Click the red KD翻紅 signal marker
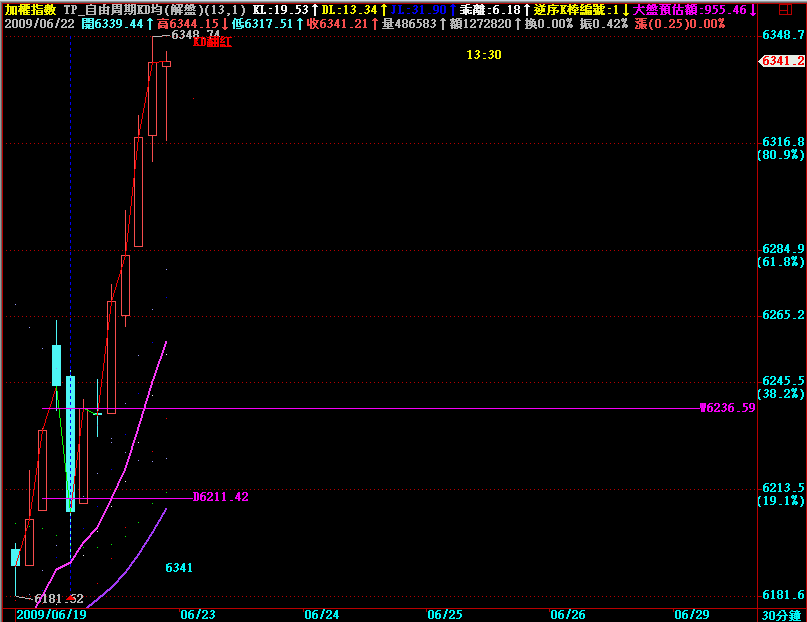Viewport: 807px width, 622px height. (x=212, y=43)
